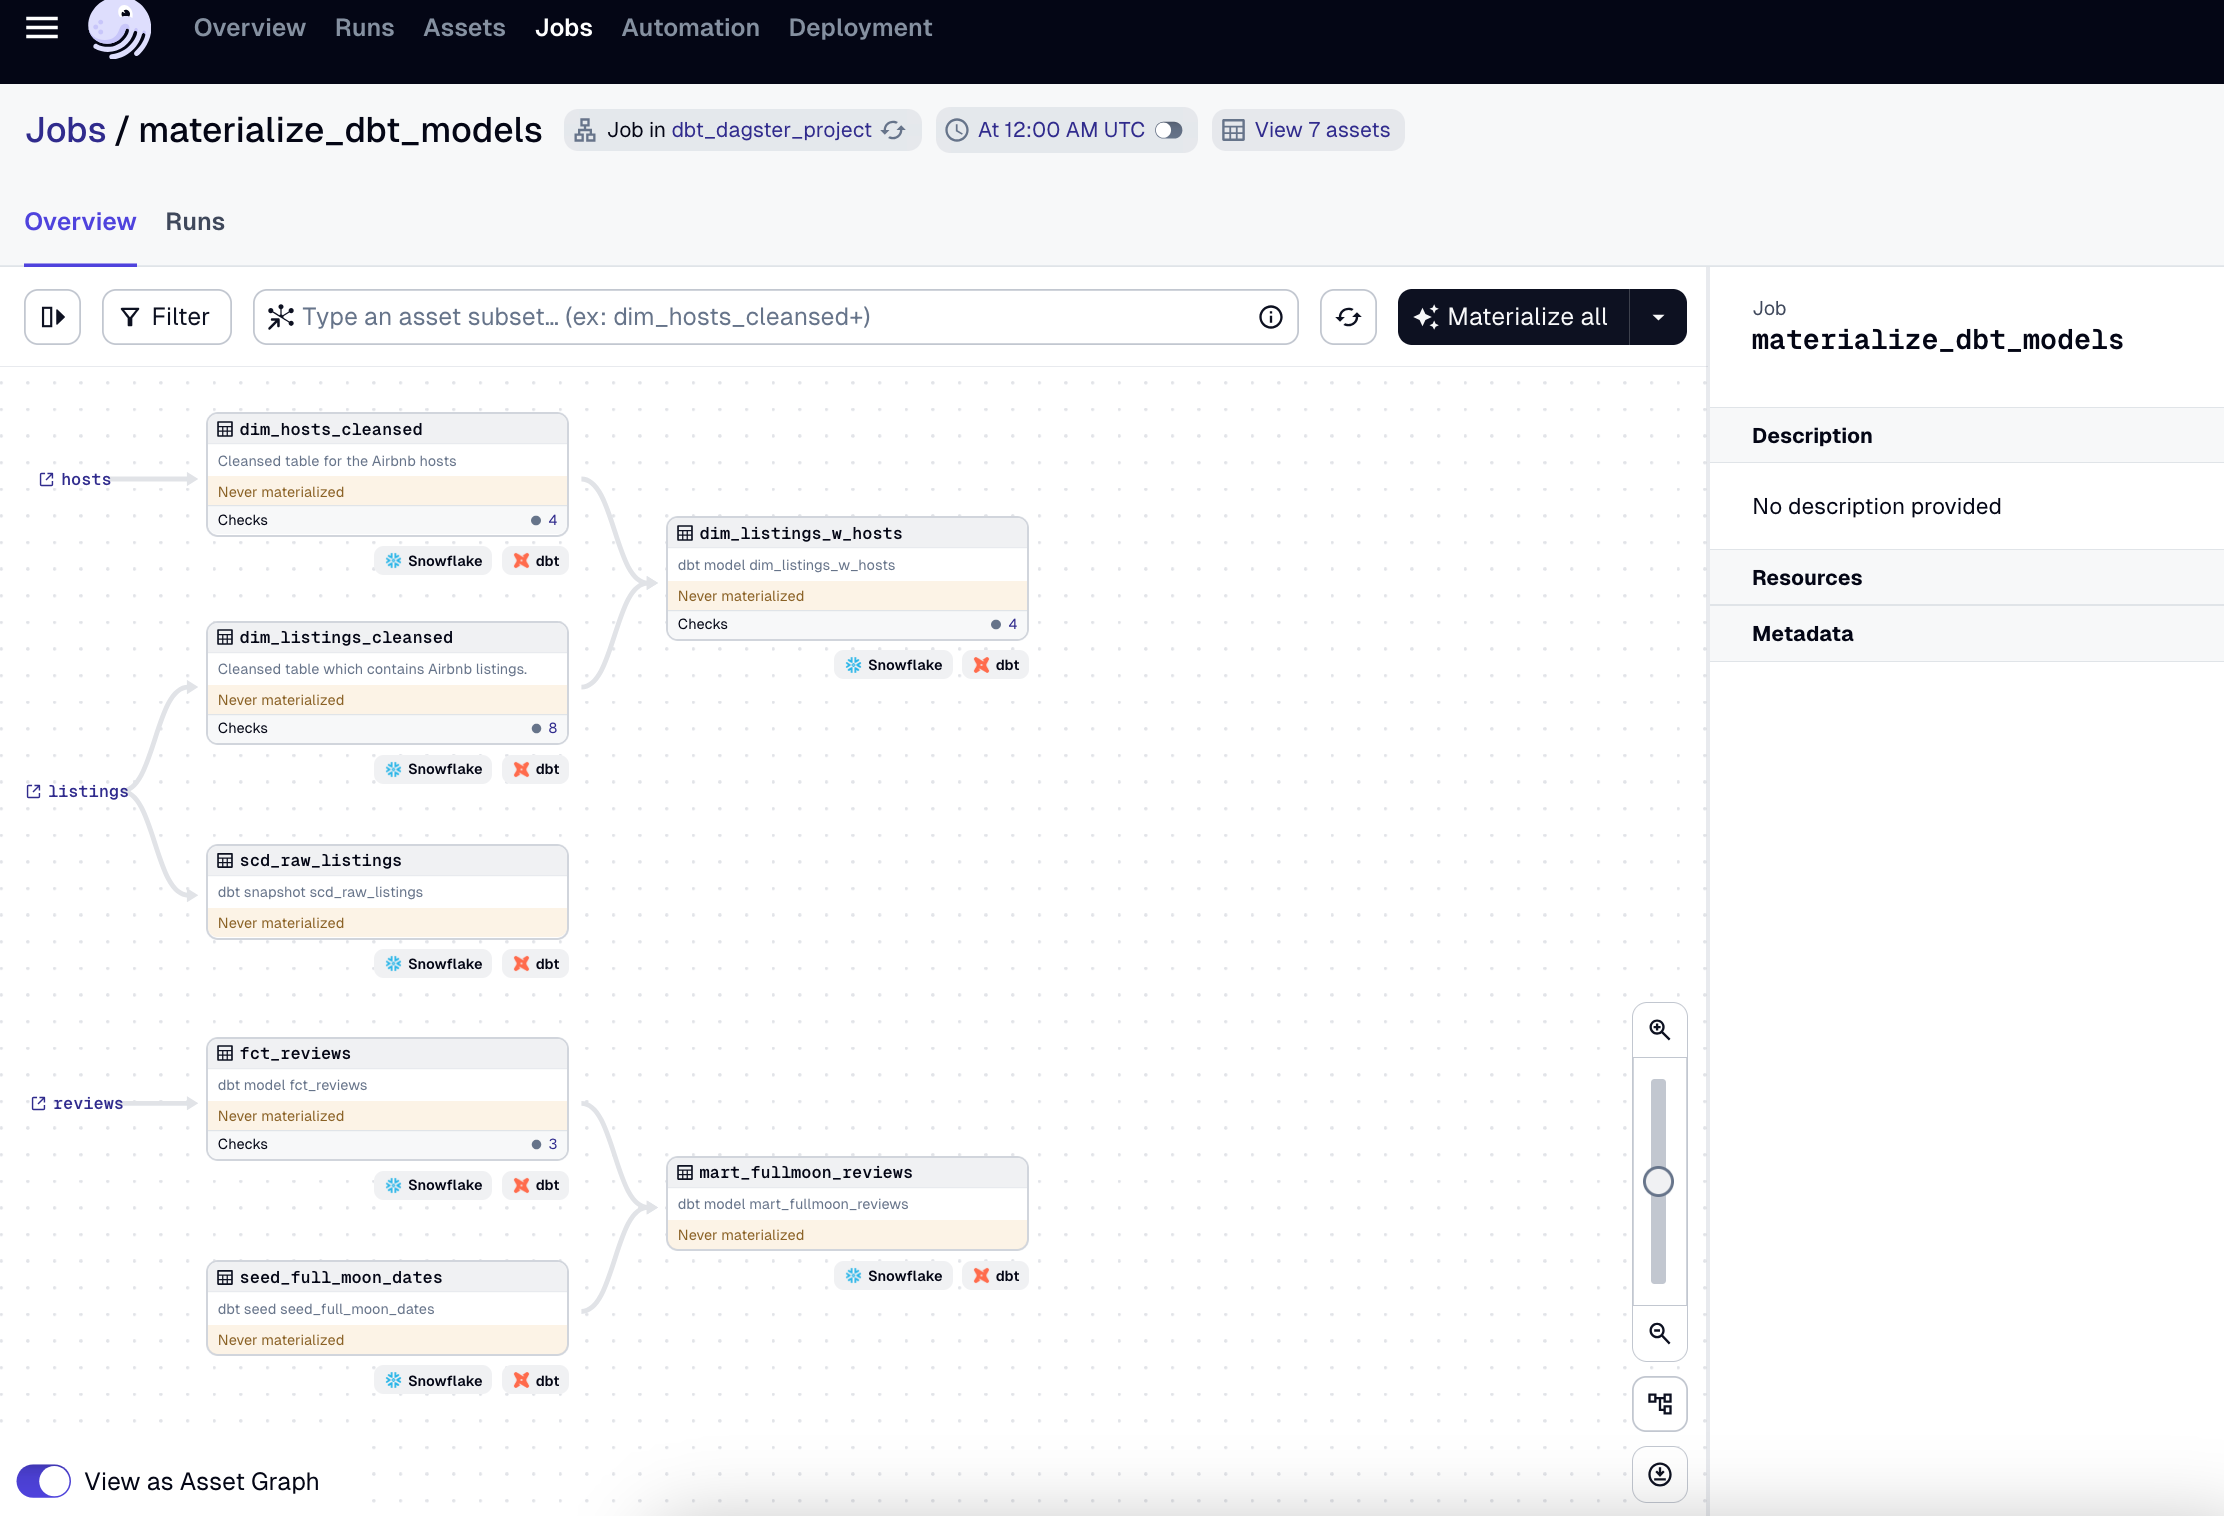2224x1516 pixels.
Task: Zoom out of the asset graph
Action: (1659, 1333)
